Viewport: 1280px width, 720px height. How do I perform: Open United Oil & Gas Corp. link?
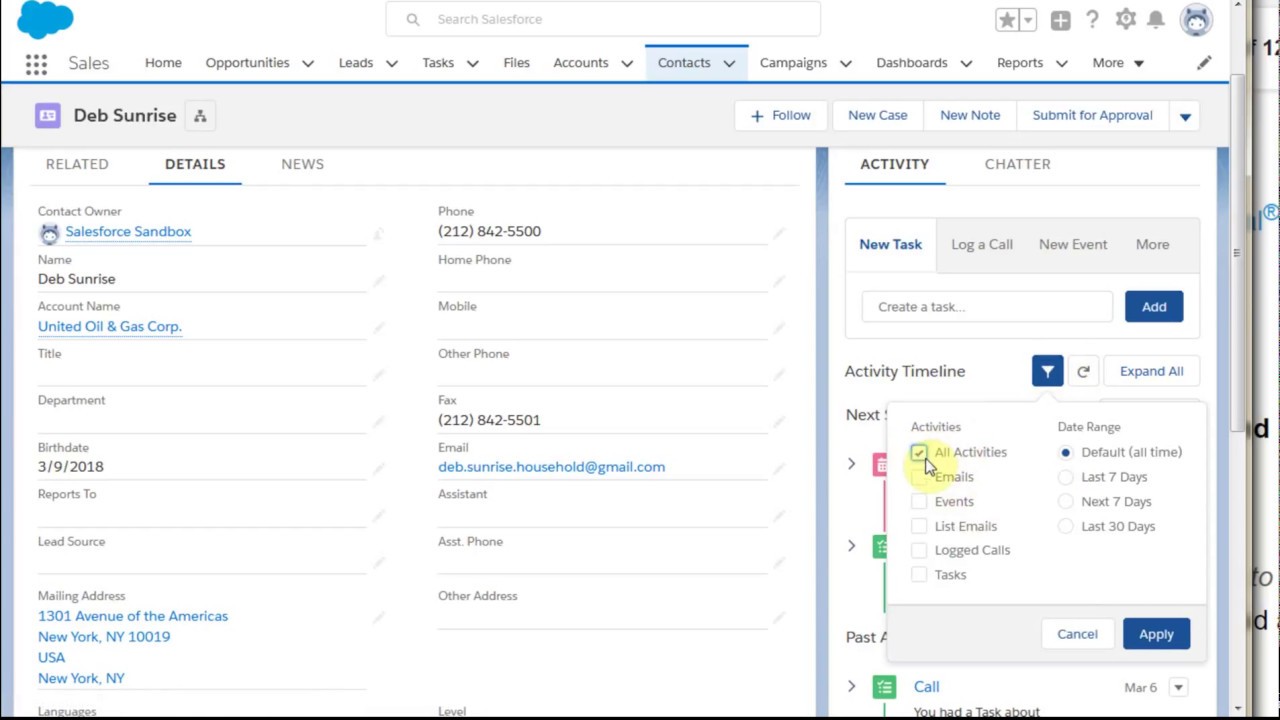pos(110,327)
